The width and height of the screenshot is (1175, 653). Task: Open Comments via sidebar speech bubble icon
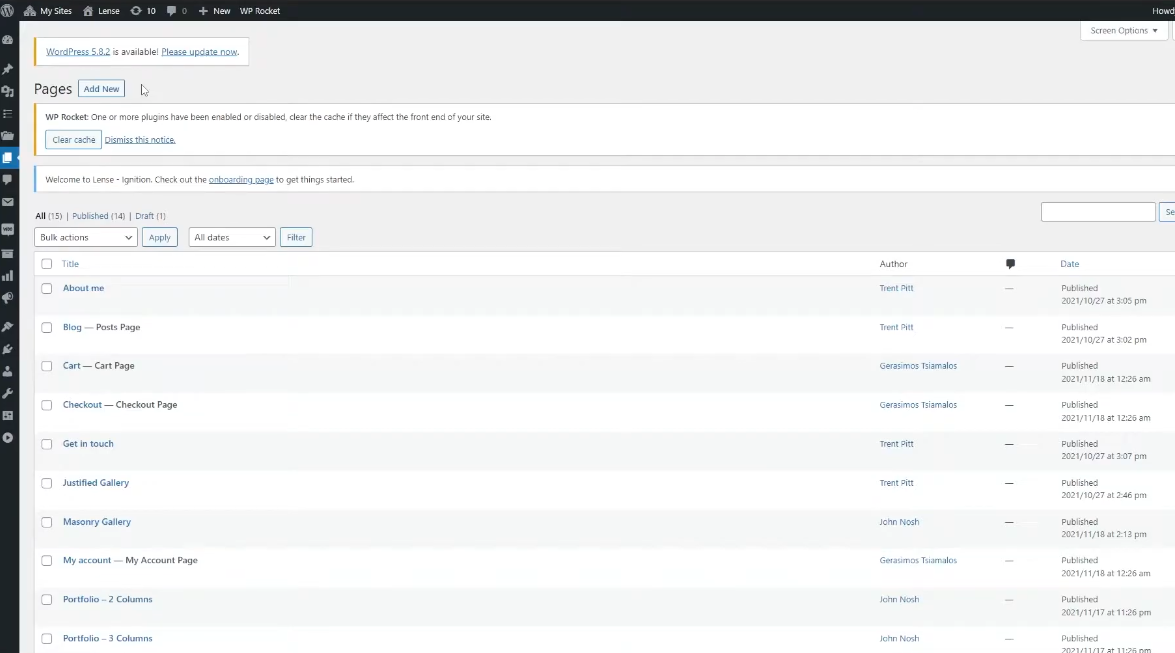(x=8, y=180)
